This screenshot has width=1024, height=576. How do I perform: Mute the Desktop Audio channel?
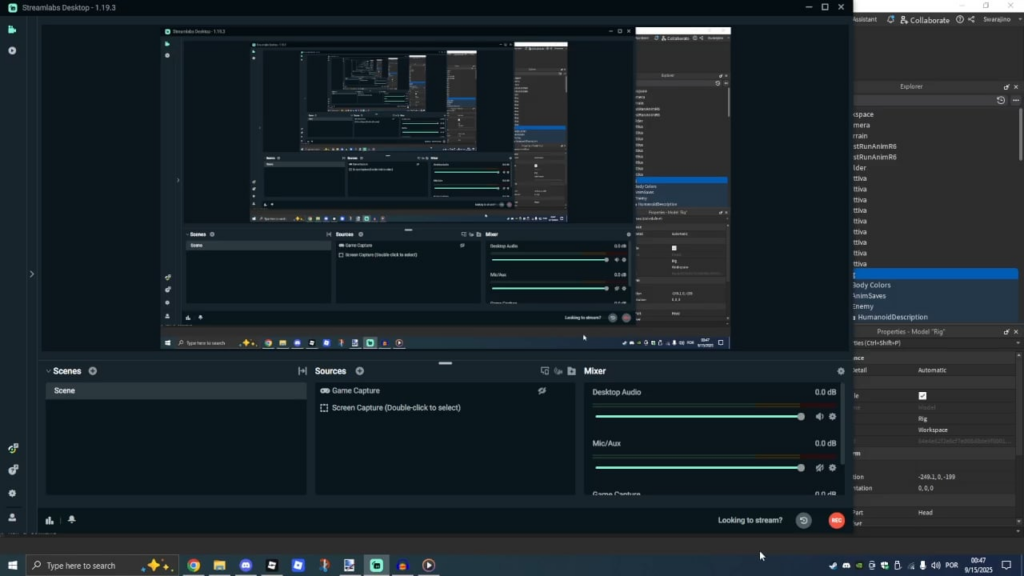[819, 417]
